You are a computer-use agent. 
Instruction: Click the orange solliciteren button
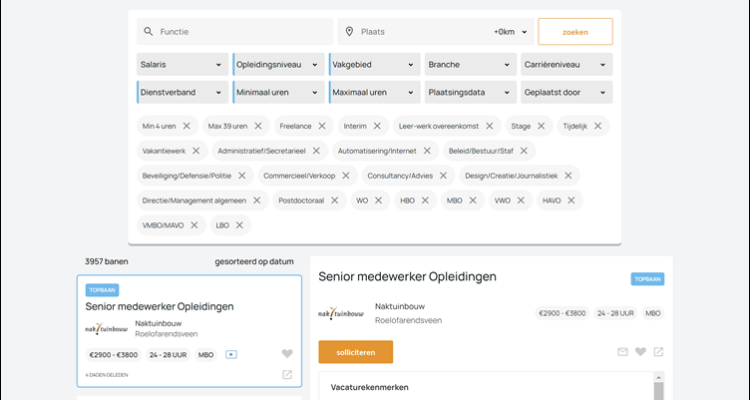pos(355,352)
